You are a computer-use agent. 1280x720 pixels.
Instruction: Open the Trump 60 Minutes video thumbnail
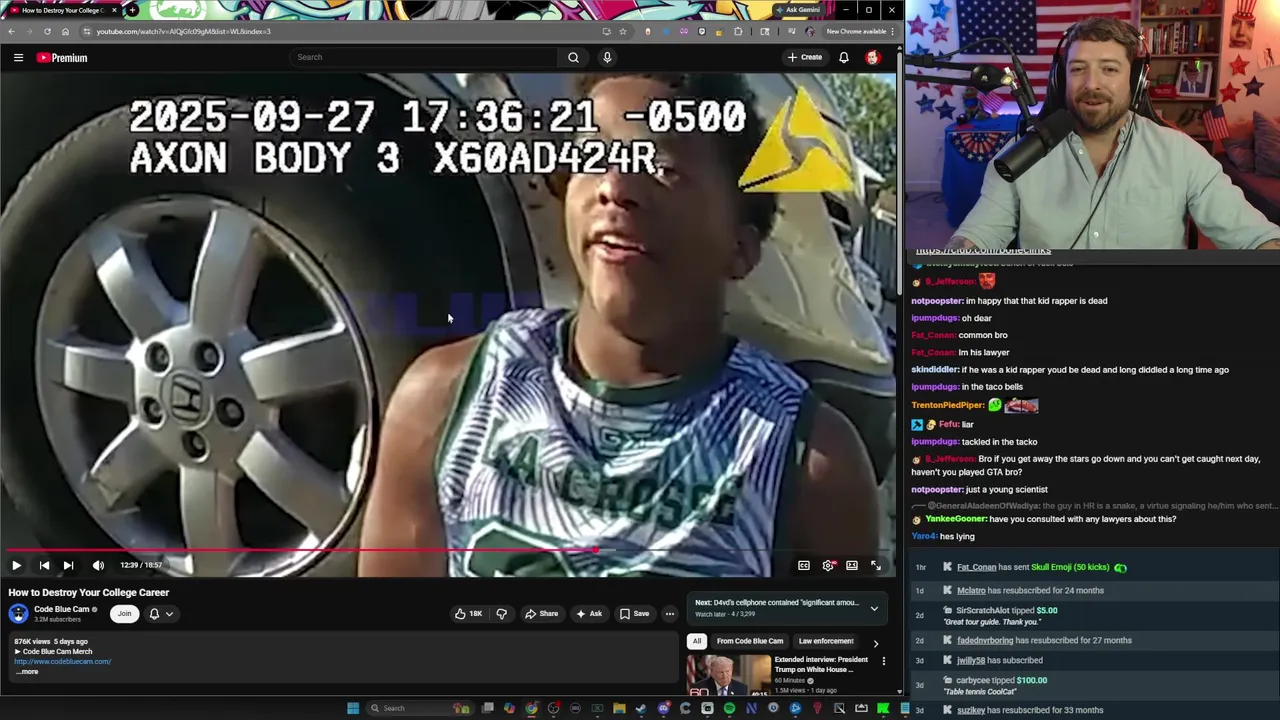coord(728,675)
